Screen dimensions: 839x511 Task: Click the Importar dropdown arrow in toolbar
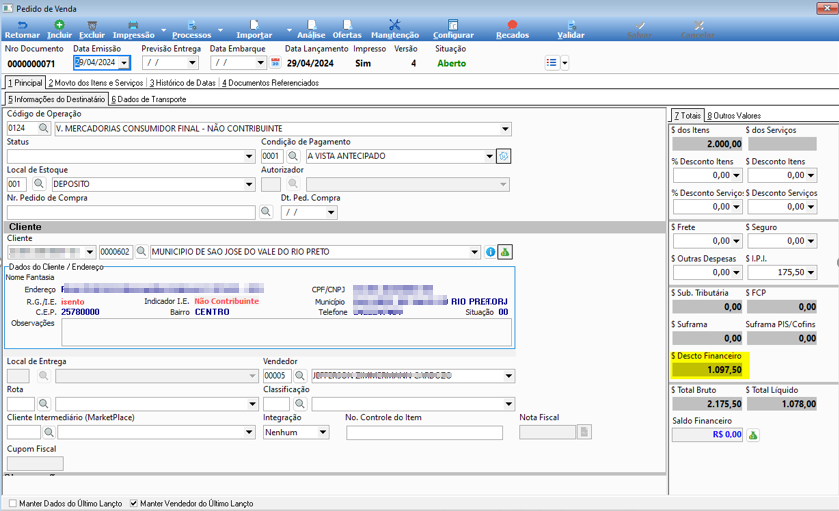[289, 30]
